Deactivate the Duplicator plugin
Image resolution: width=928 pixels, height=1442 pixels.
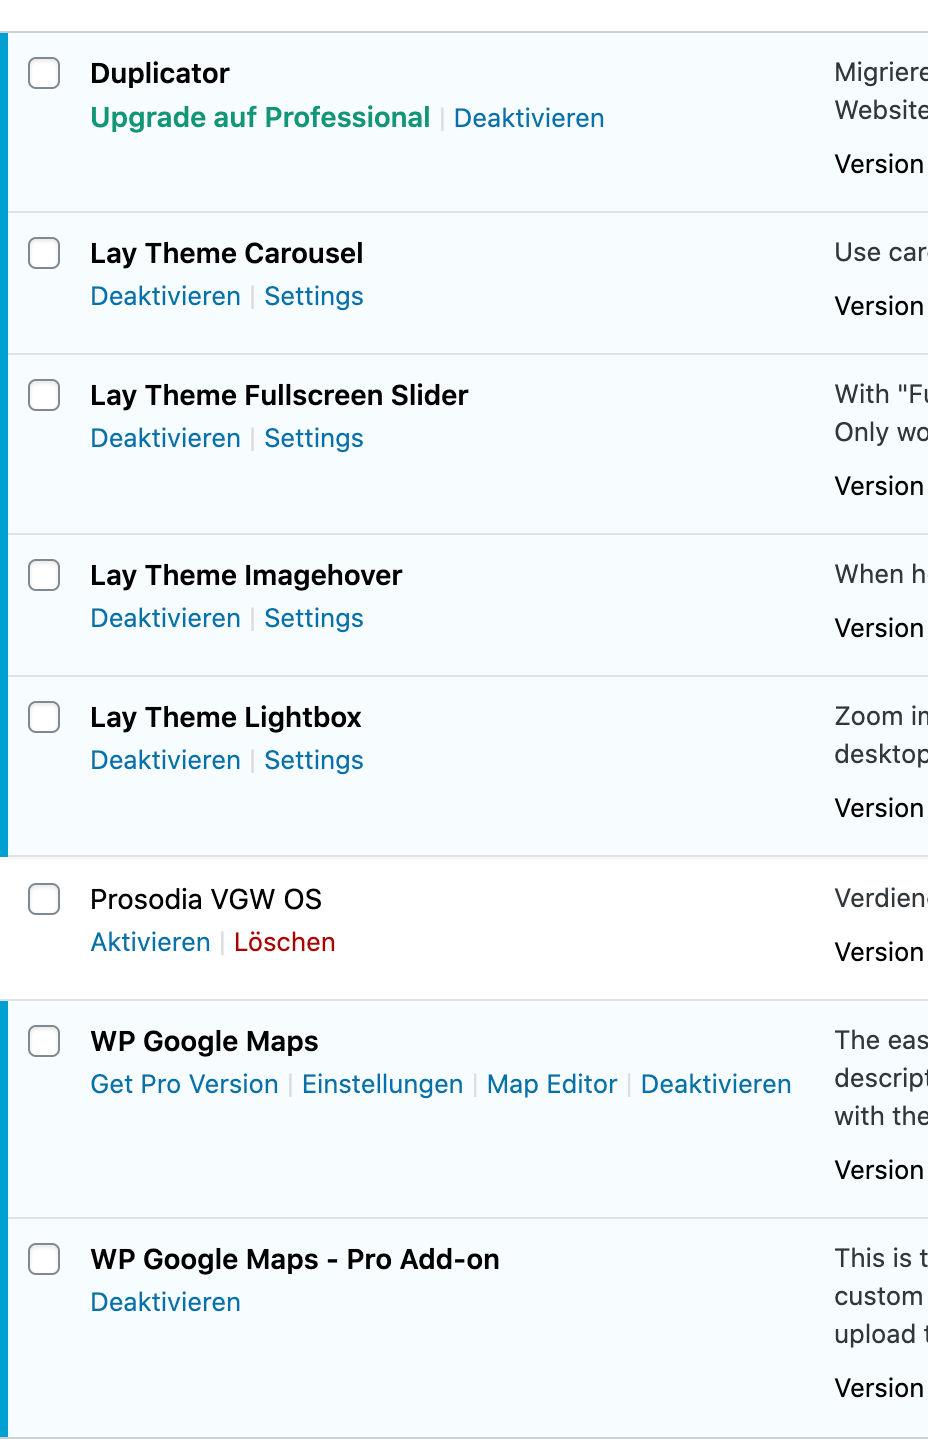[528, 118]
